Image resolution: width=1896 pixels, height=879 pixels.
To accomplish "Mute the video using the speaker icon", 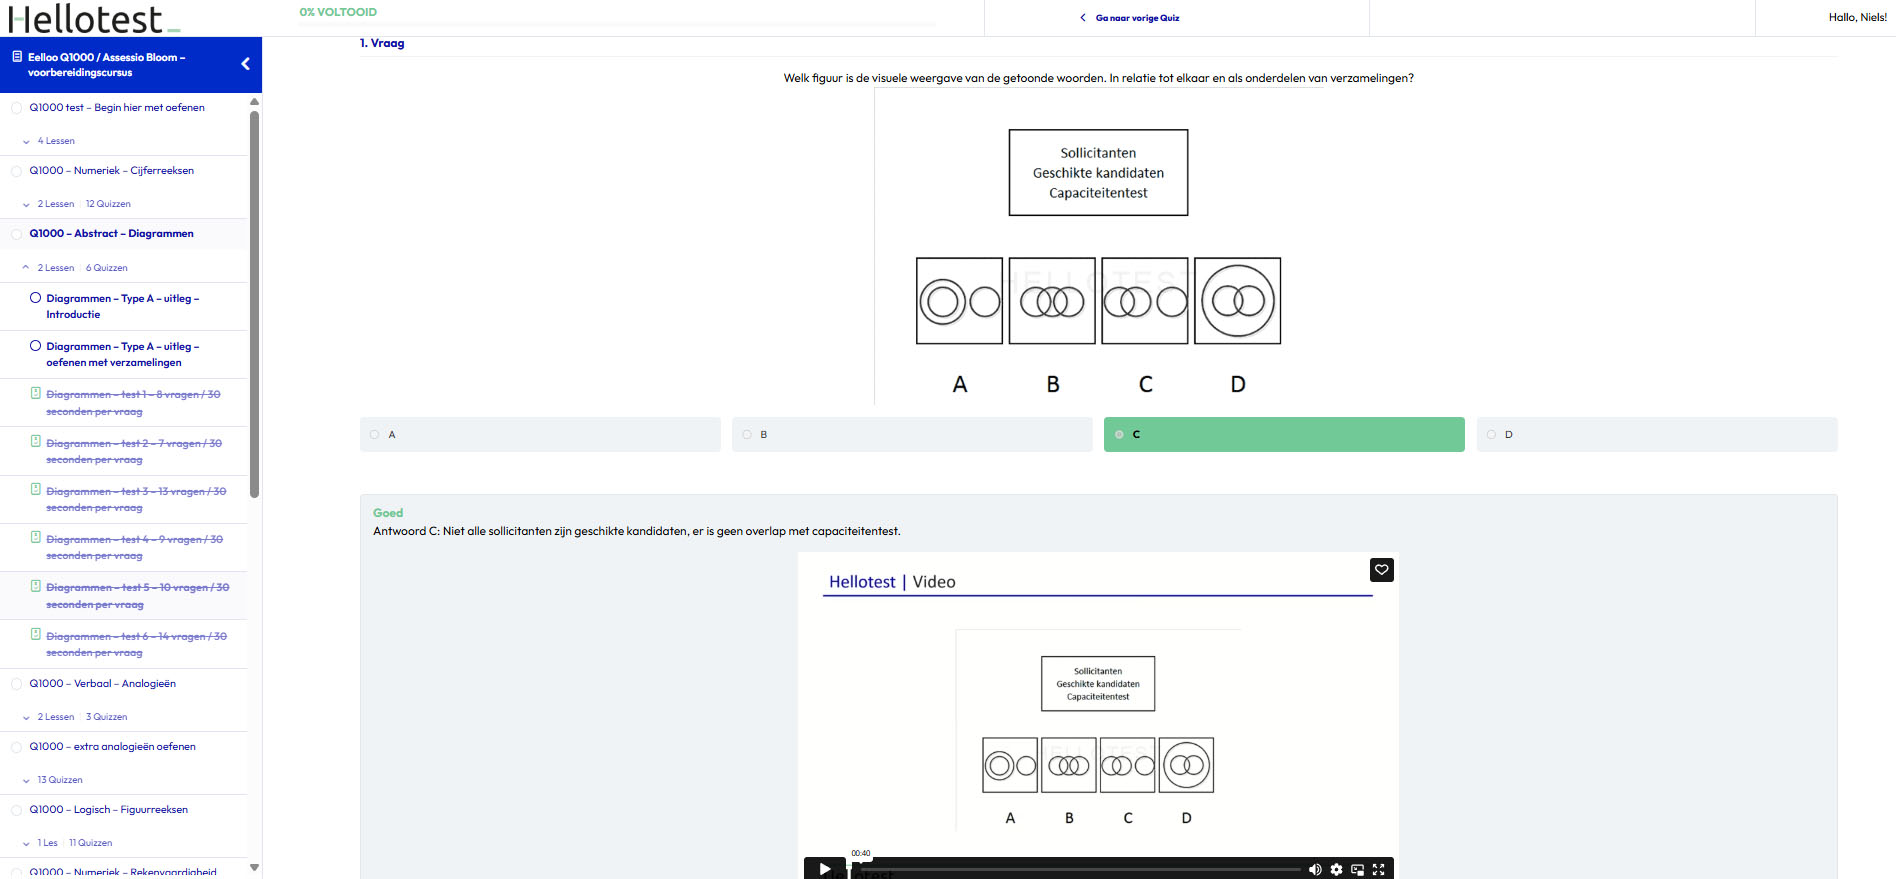I will (1315, 869).
